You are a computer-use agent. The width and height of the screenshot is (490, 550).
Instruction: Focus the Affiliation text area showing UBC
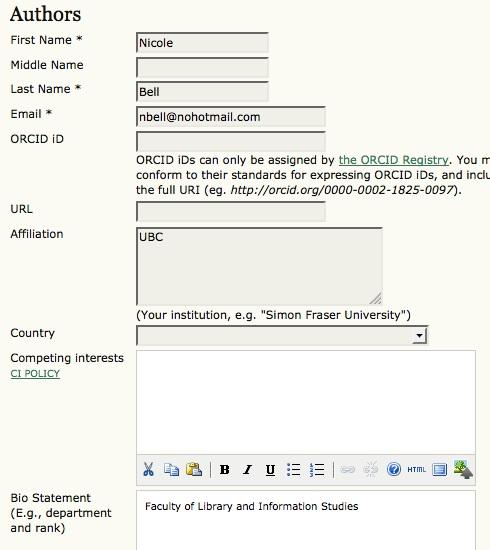pyautogui.click(x=259, y=266)
